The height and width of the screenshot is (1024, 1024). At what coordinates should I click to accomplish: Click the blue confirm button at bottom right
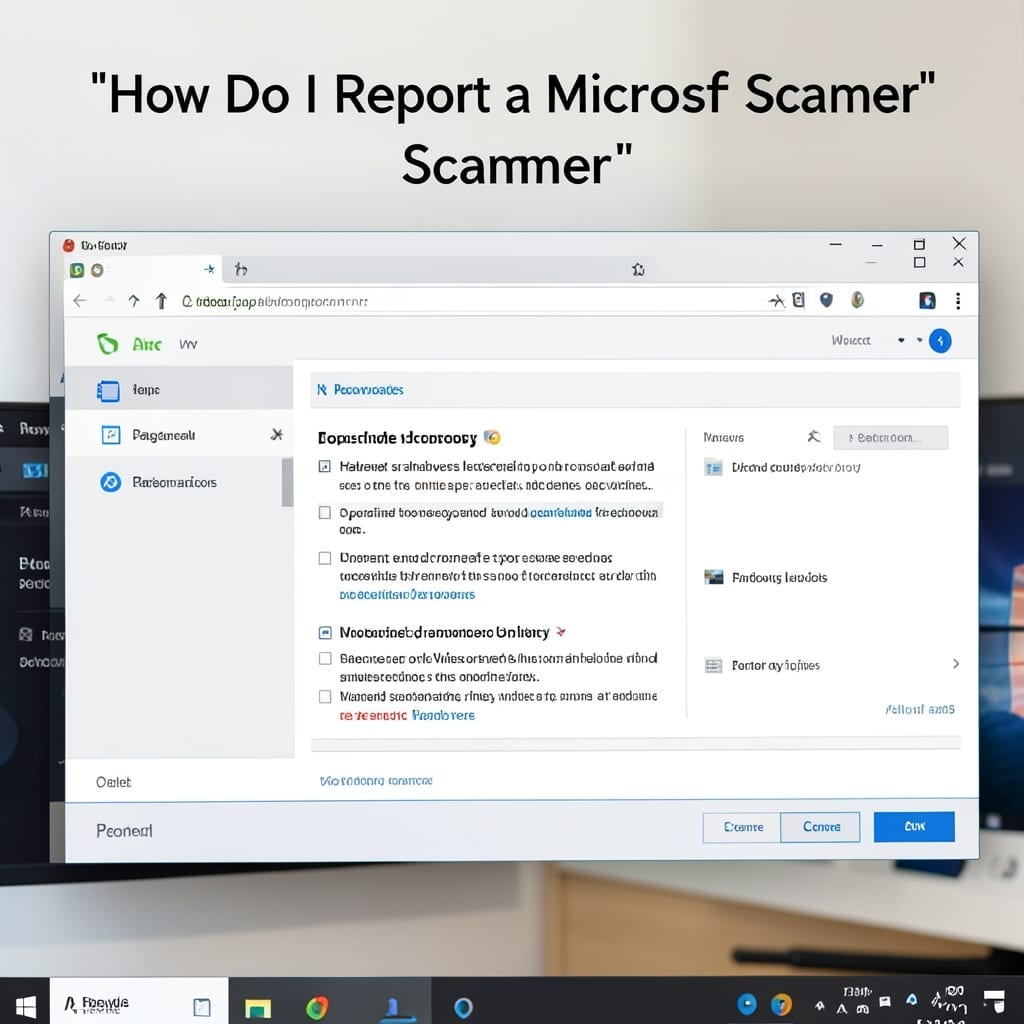click(914, 827)
